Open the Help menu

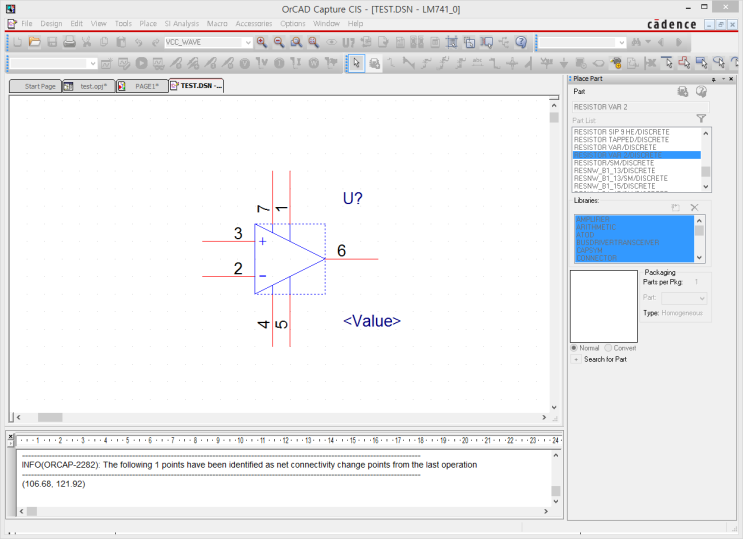tap(355, 23)
